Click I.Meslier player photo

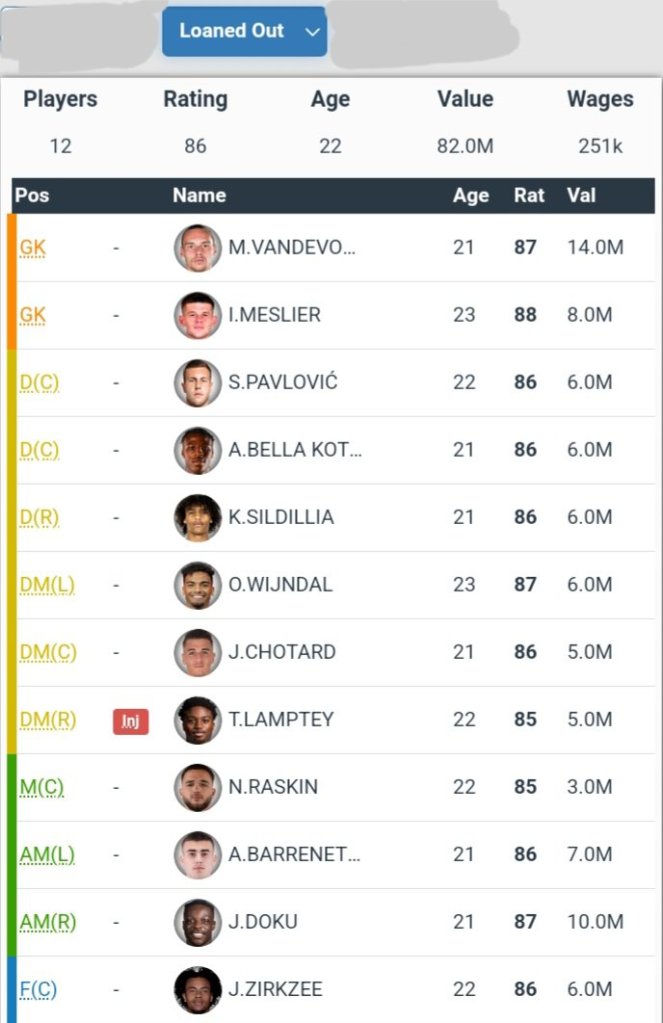pos(197,315)
